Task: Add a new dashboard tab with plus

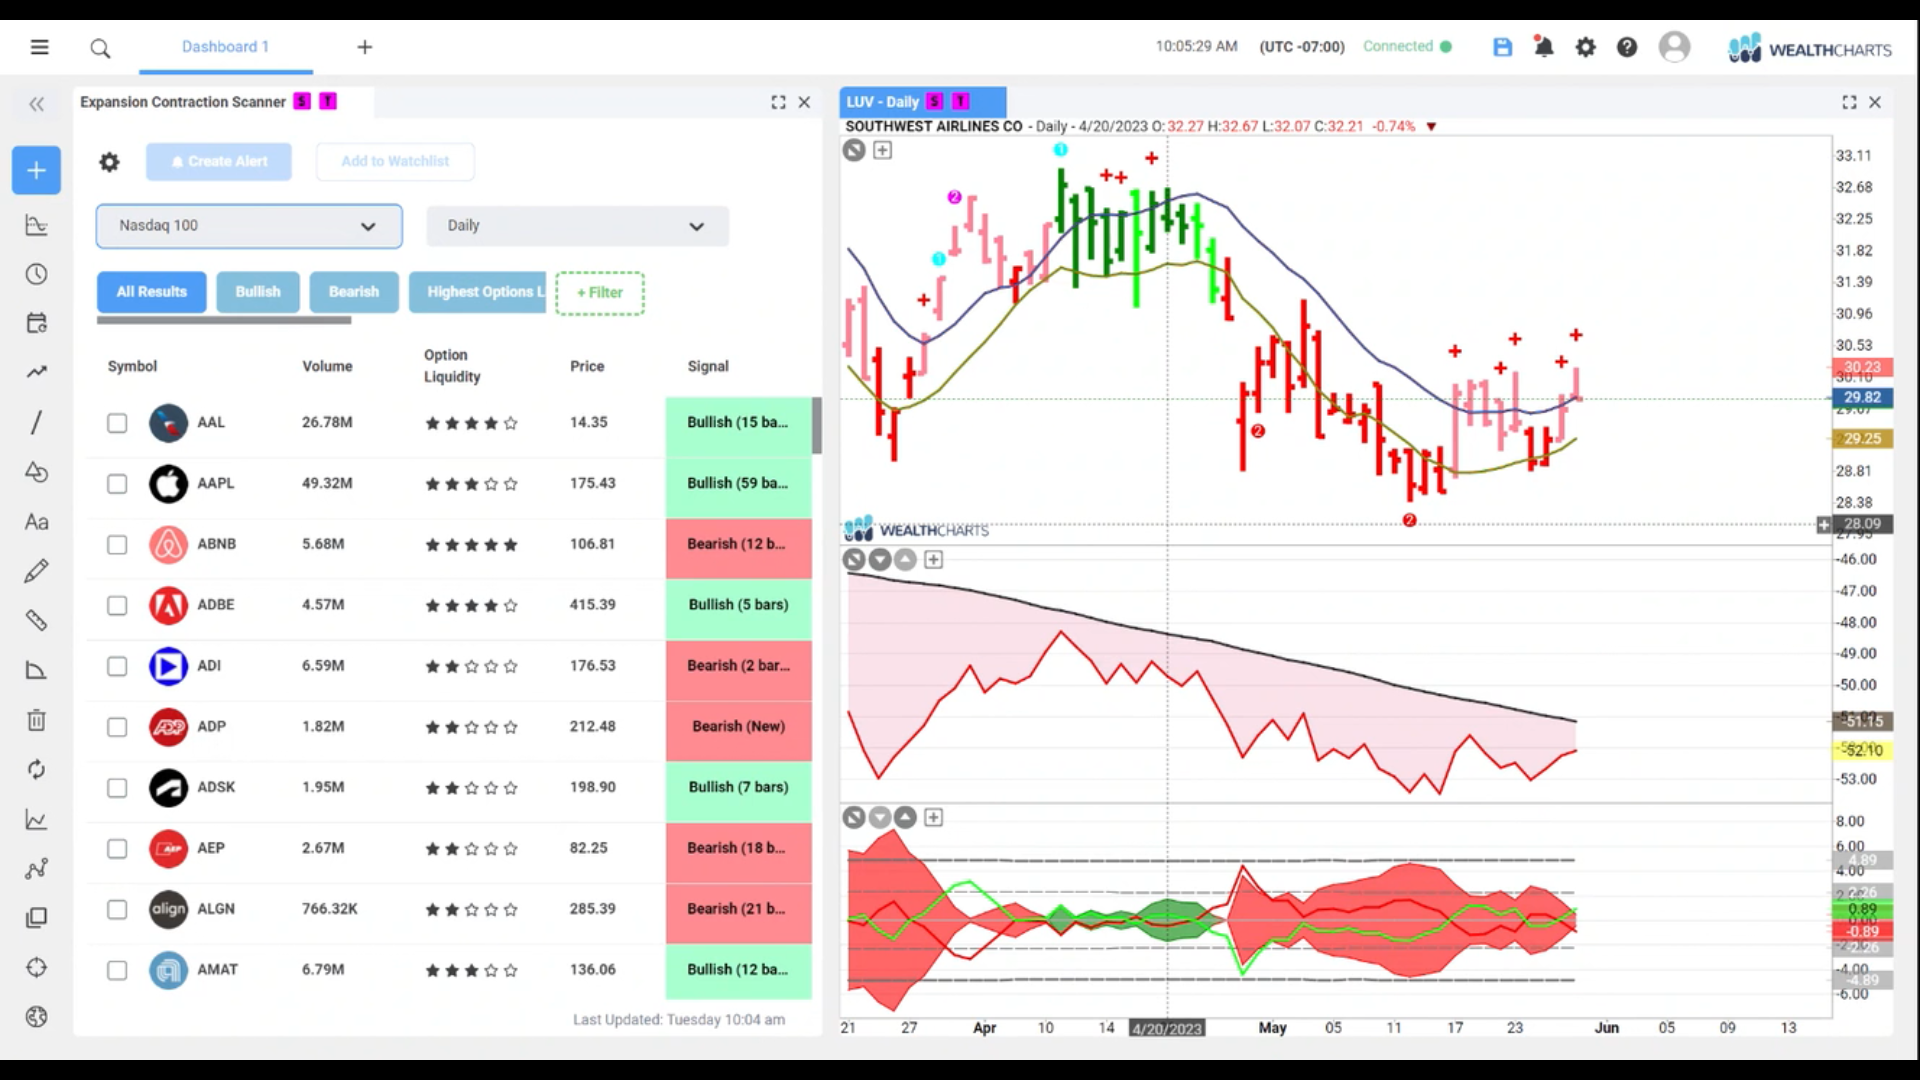Action: click(365, 47)
